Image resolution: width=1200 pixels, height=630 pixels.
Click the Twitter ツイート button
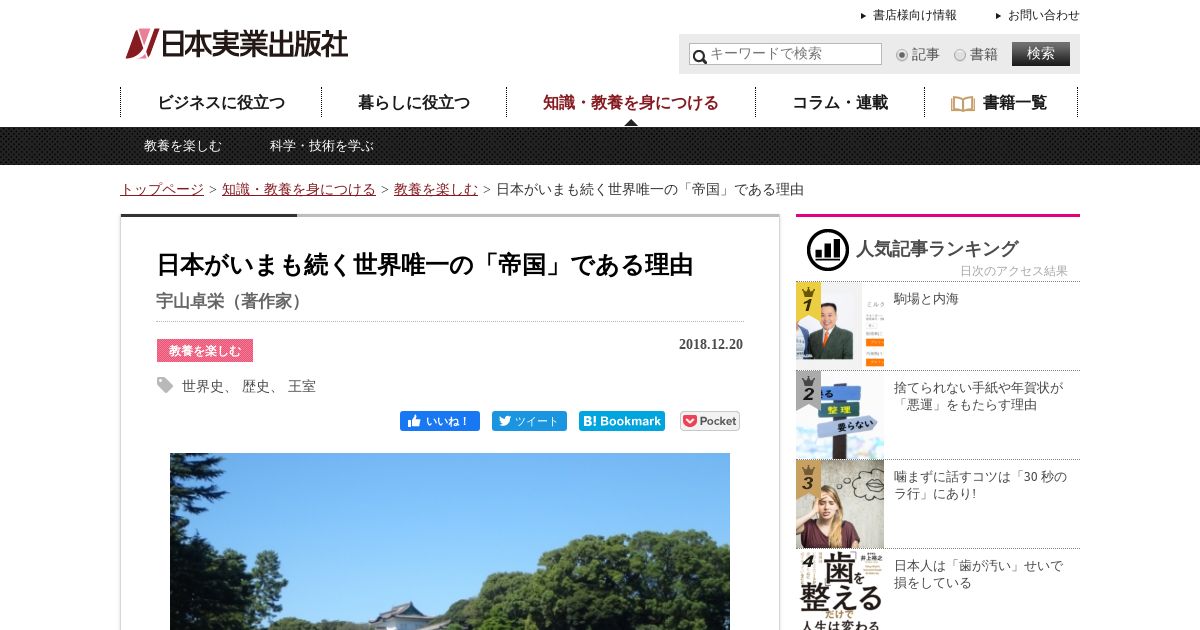coord(529,421)
